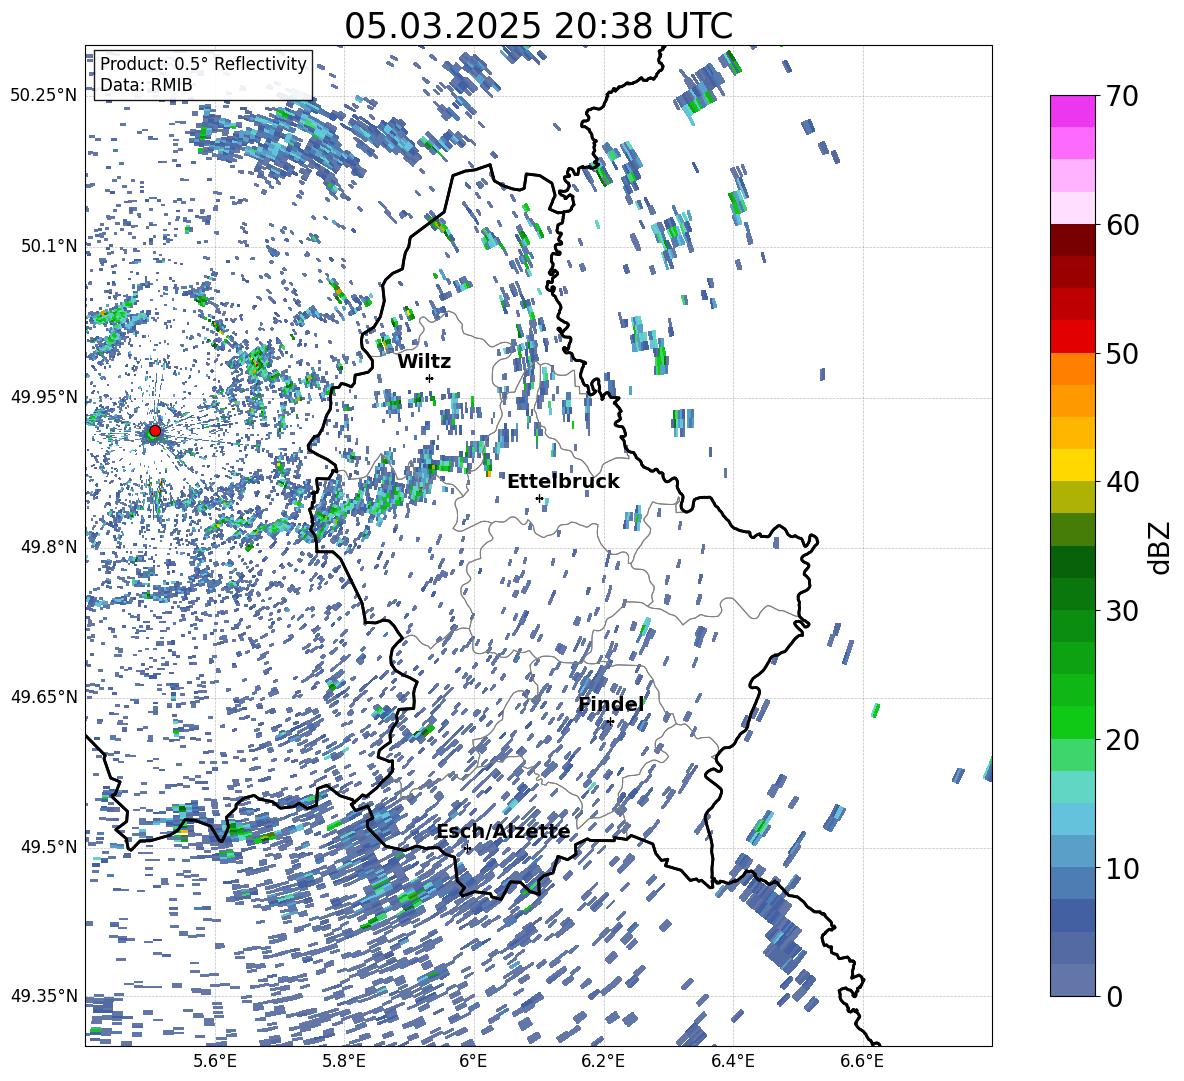Click the Ettelbruck city label
This screenshot has width=1184, height=1081.
coord(563,482)
